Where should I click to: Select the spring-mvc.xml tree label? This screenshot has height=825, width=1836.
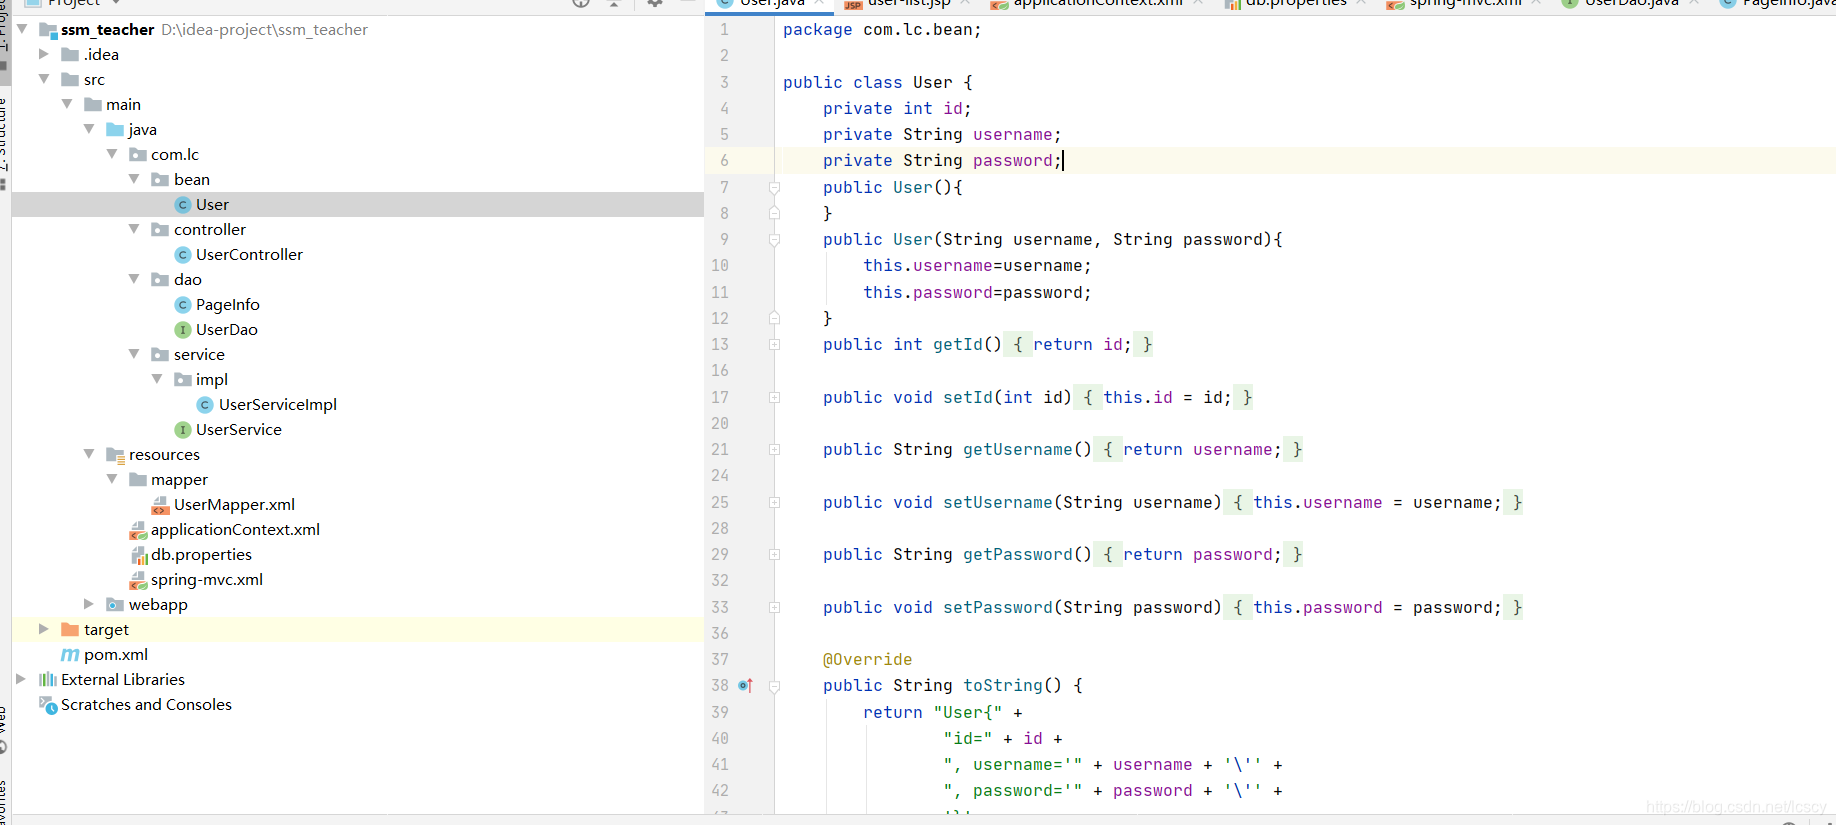(x=207, y=580)
